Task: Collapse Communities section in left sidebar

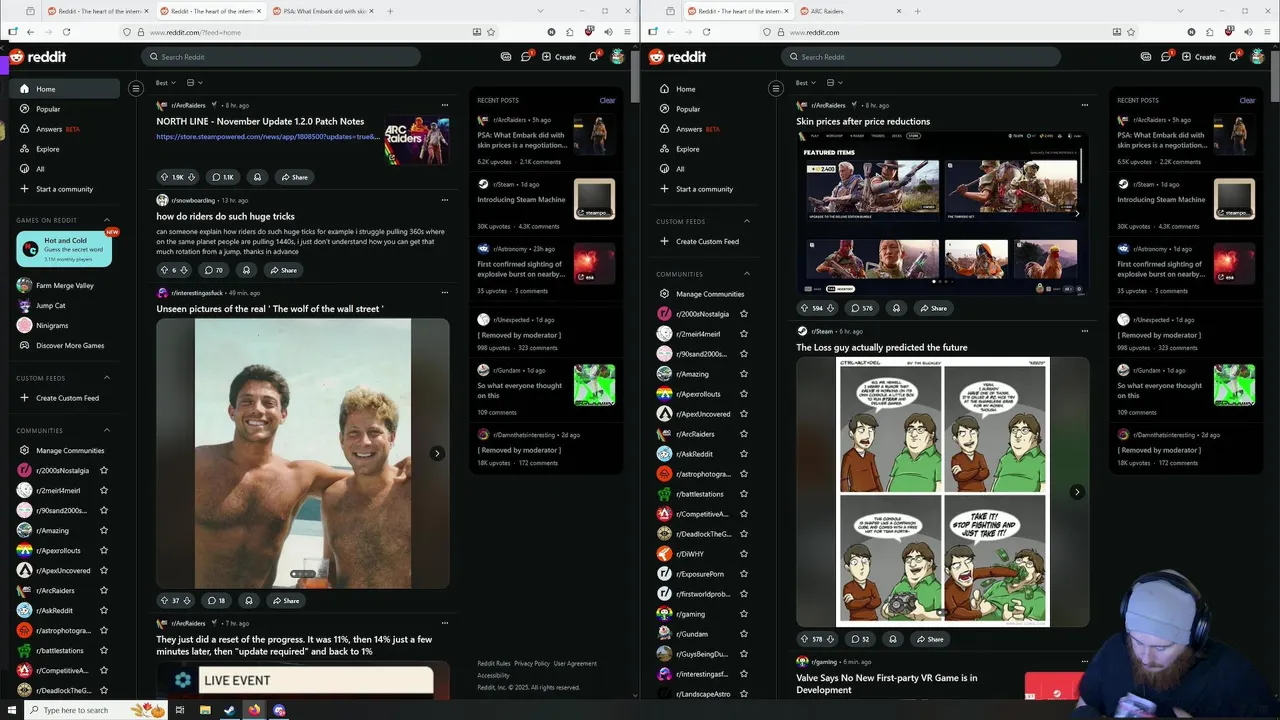Action: click(x=107, y=430)
